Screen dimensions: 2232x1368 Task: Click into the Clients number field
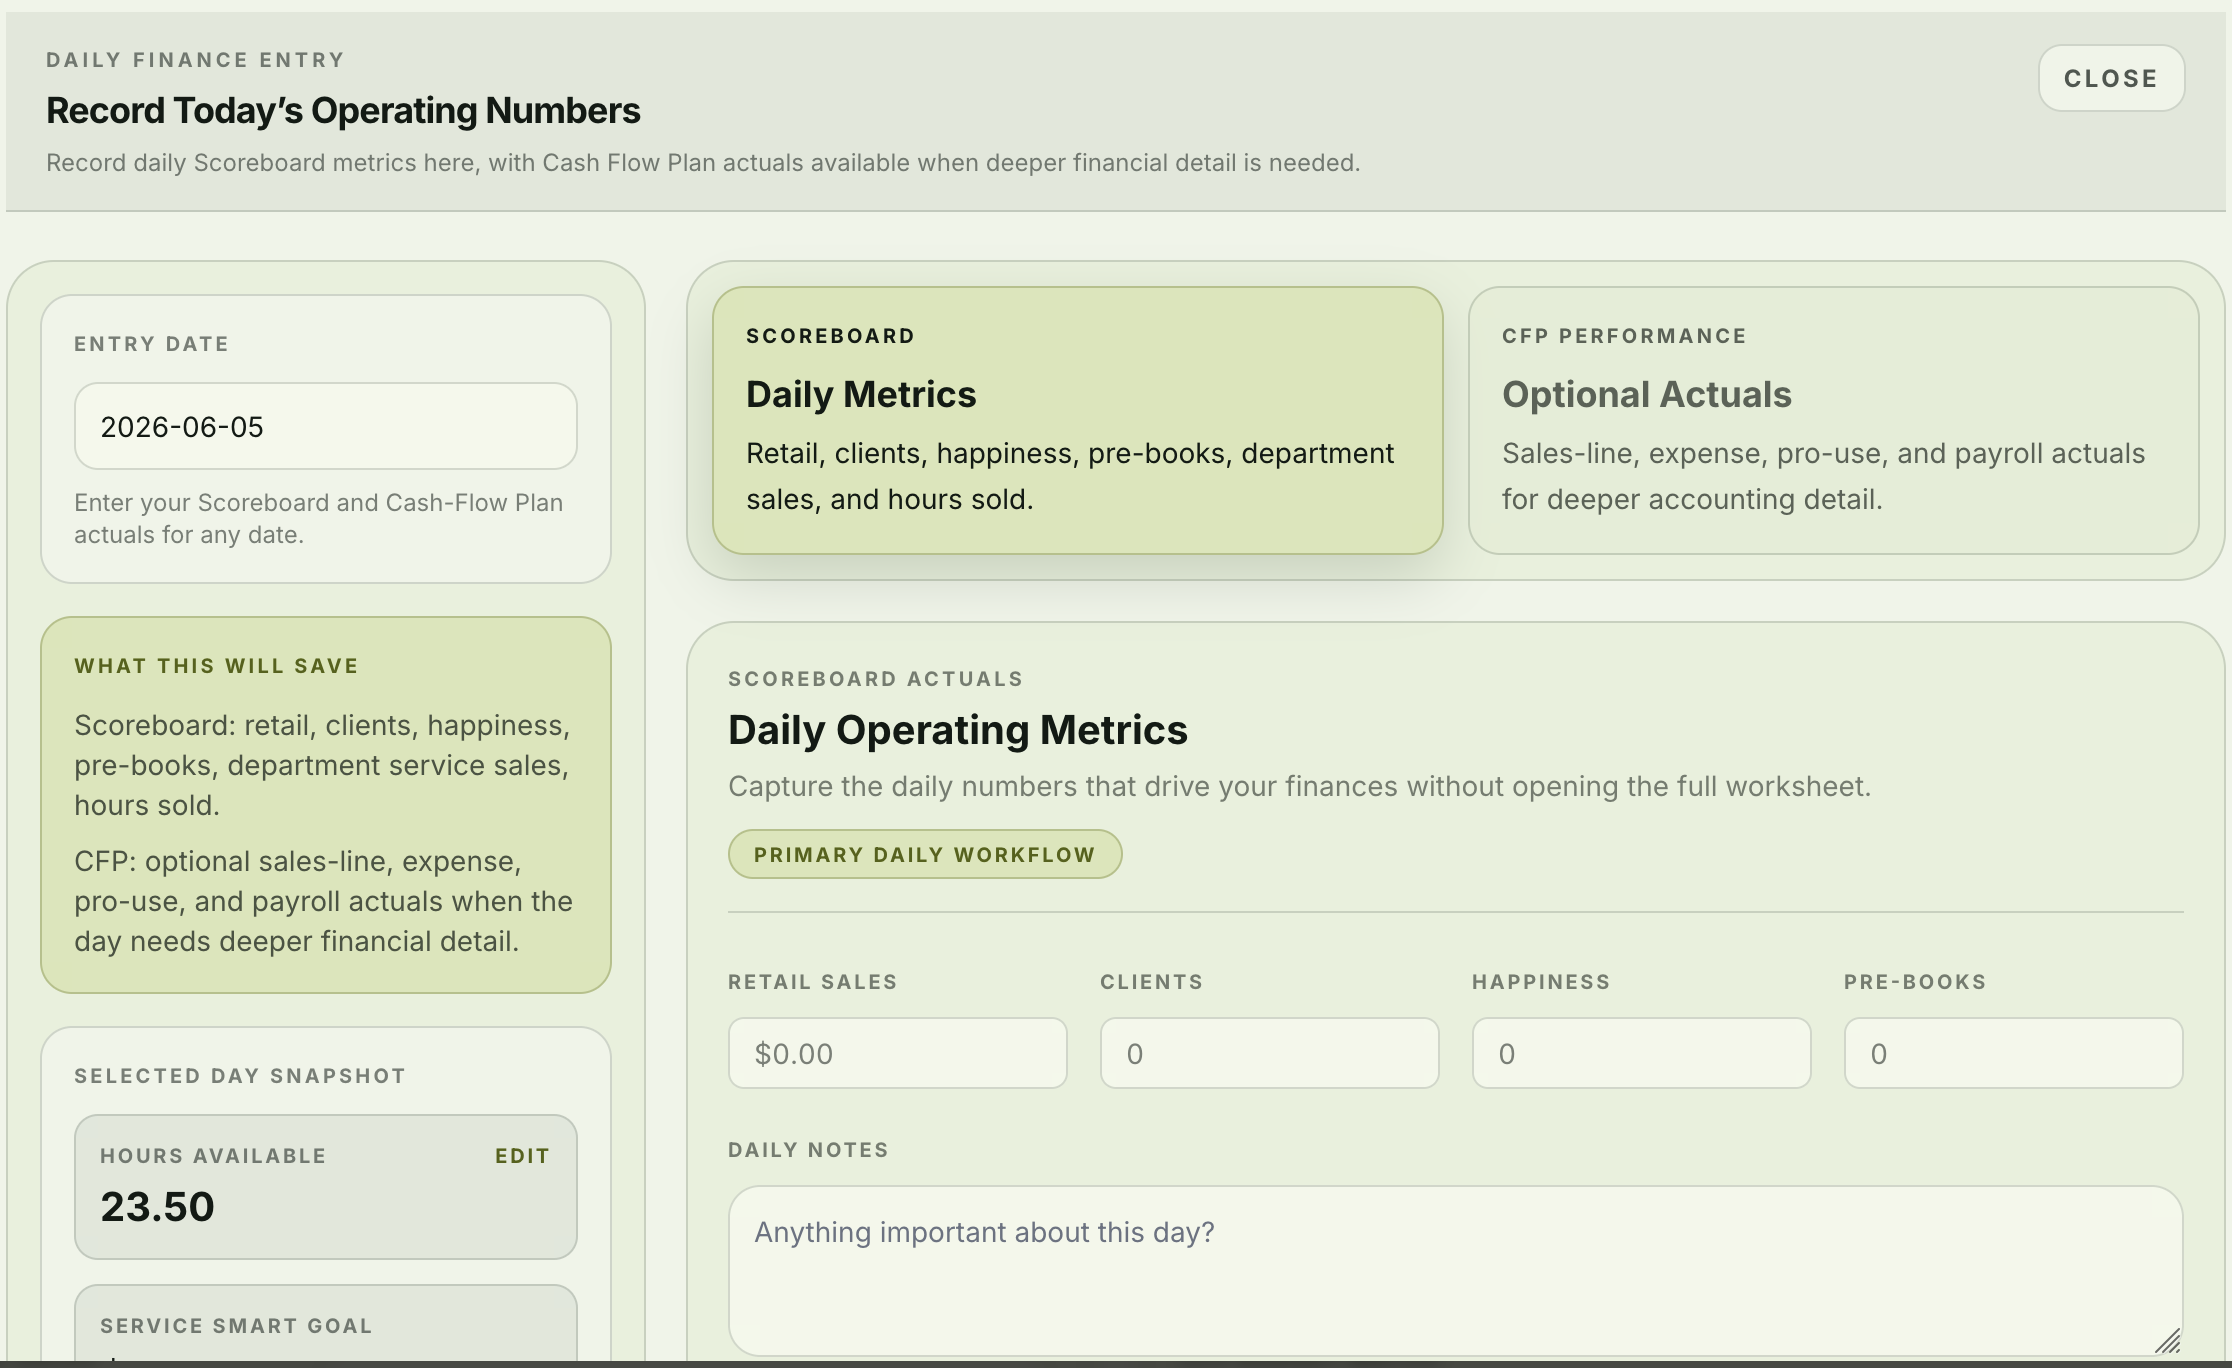pyautogui.click(x=1270, y=1053)
